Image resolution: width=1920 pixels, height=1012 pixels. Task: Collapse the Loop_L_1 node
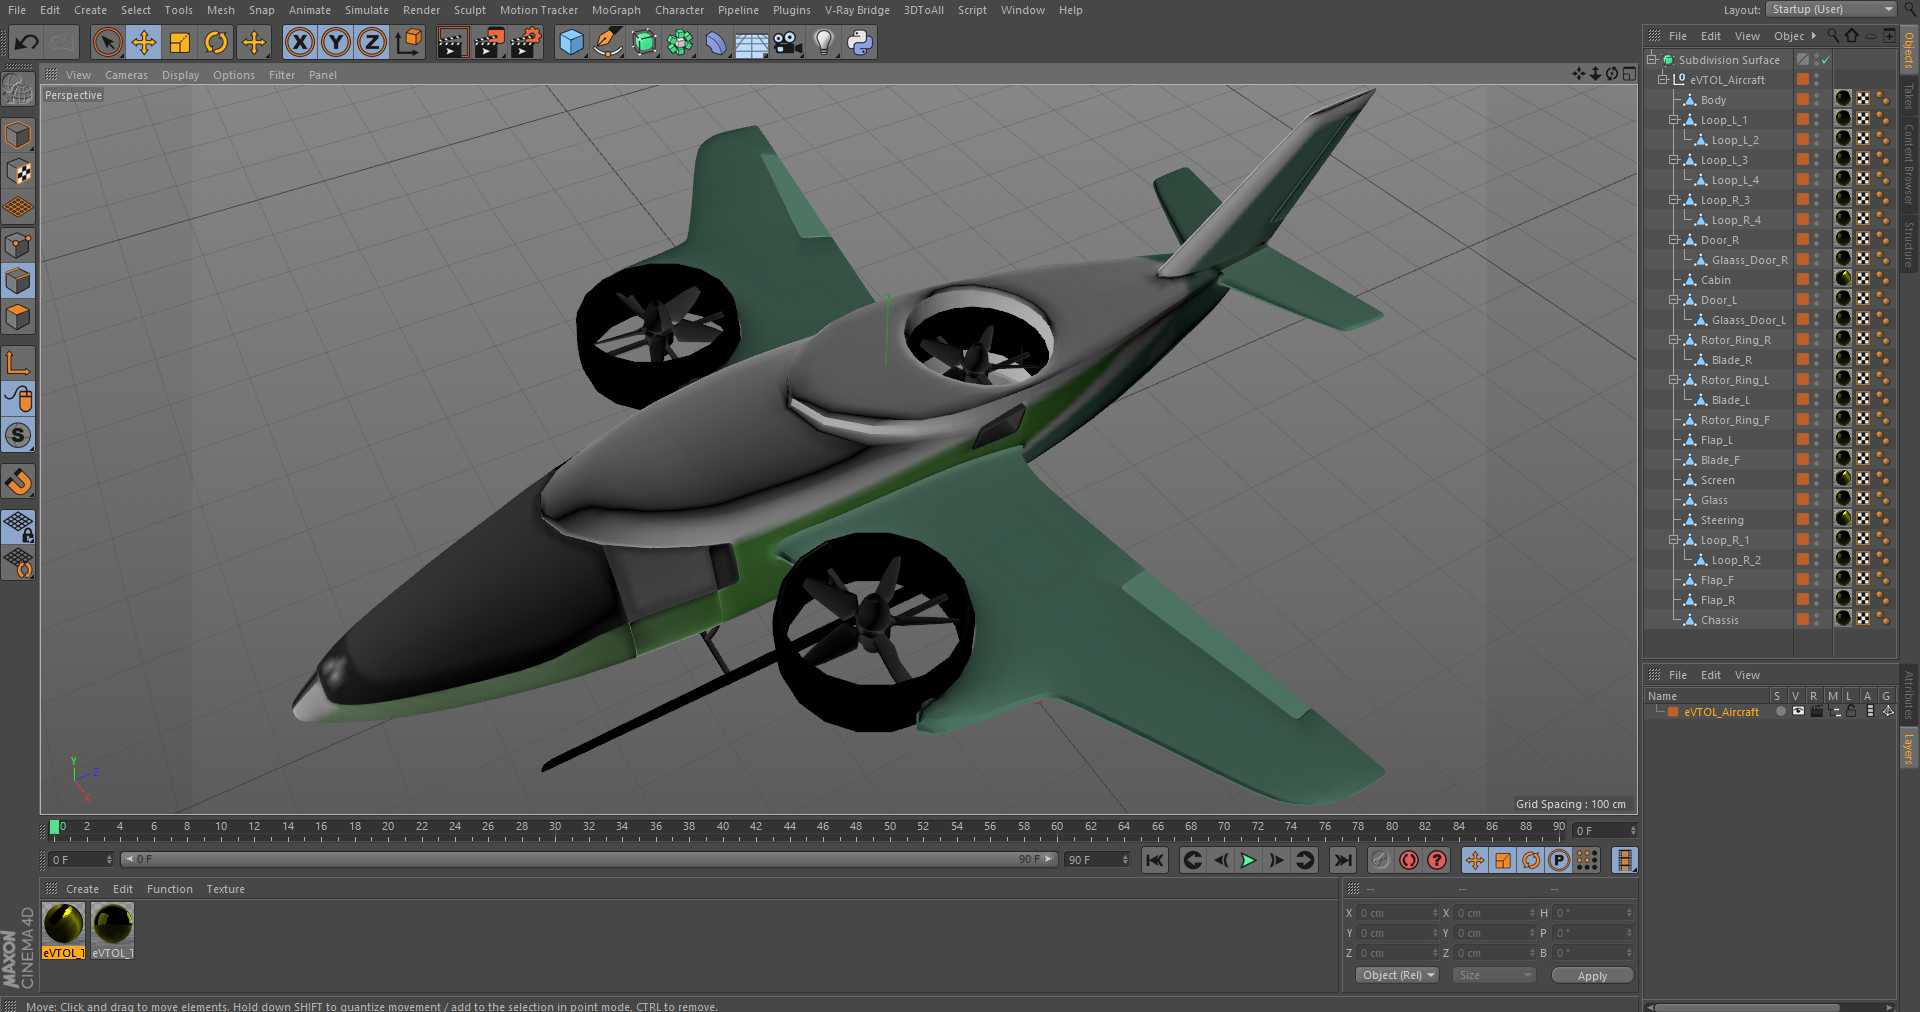point(1674,119)
